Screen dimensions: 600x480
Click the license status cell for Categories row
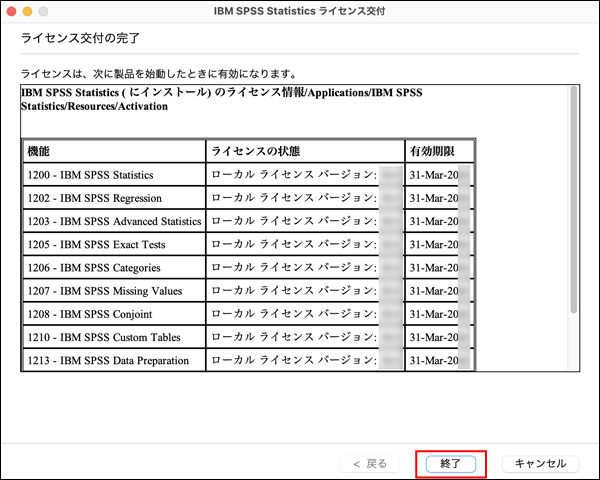click(305, 268)
